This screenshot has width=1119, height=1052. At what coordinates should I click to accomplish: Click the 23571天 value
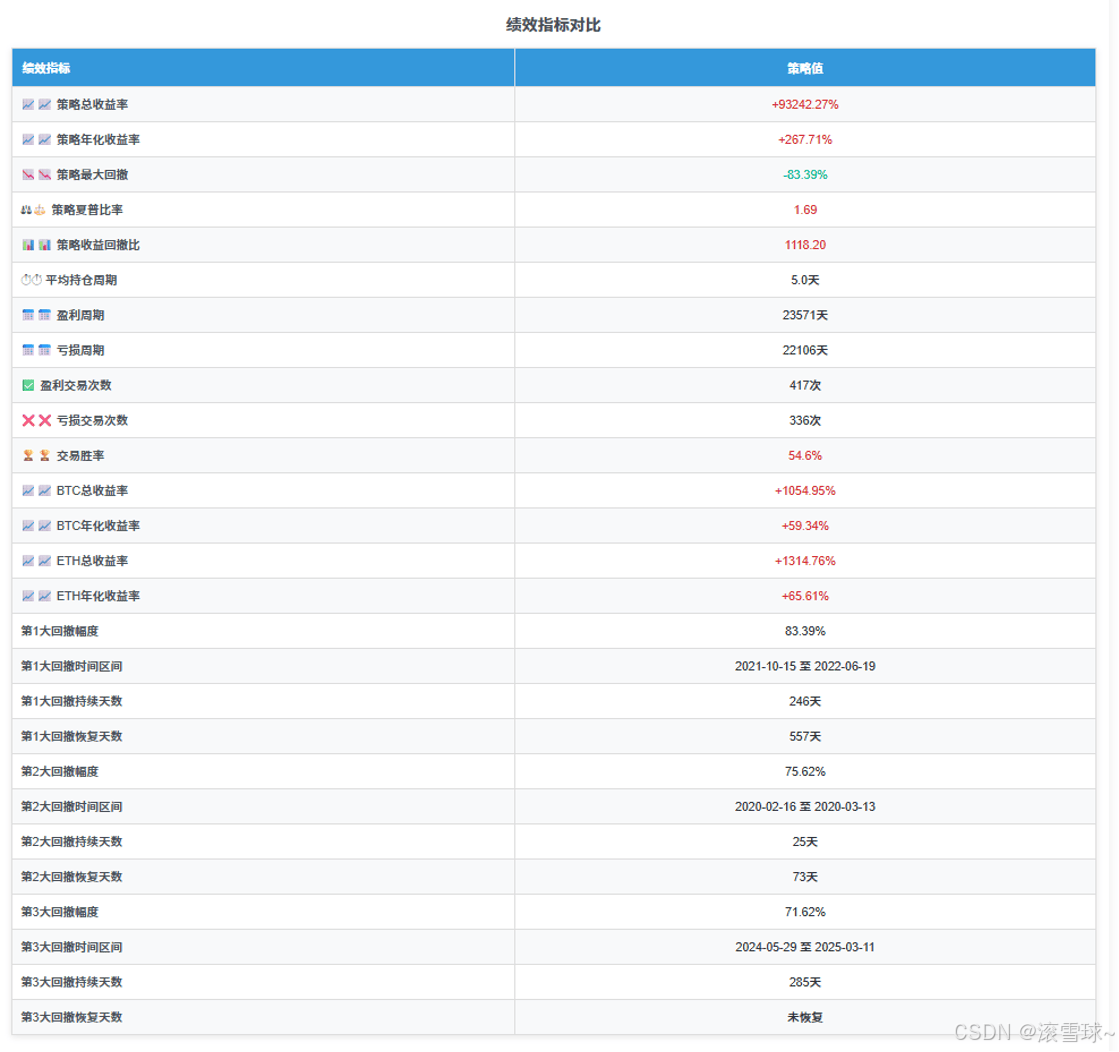click(x=805, y=315)
